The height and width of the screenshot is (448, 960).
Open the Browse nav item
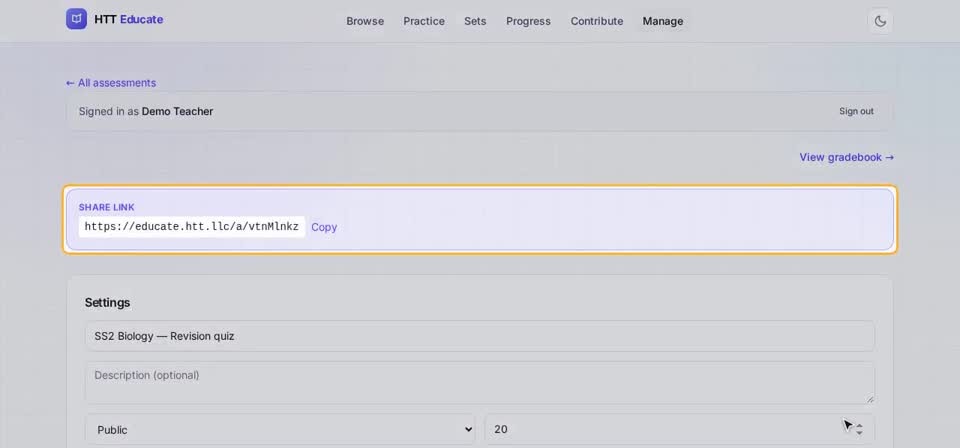coord(365,21)
